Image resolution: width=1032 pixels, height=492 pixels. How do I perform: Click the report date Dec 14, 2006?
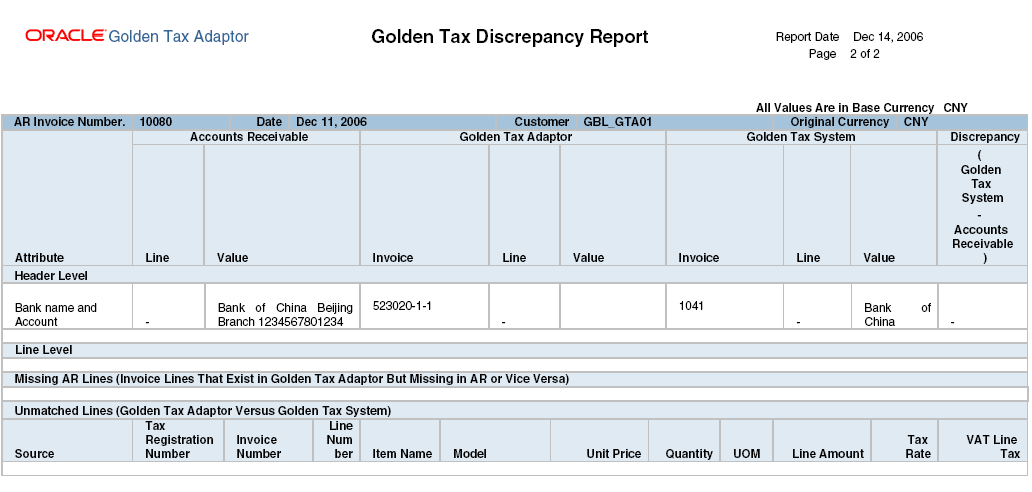888,37
